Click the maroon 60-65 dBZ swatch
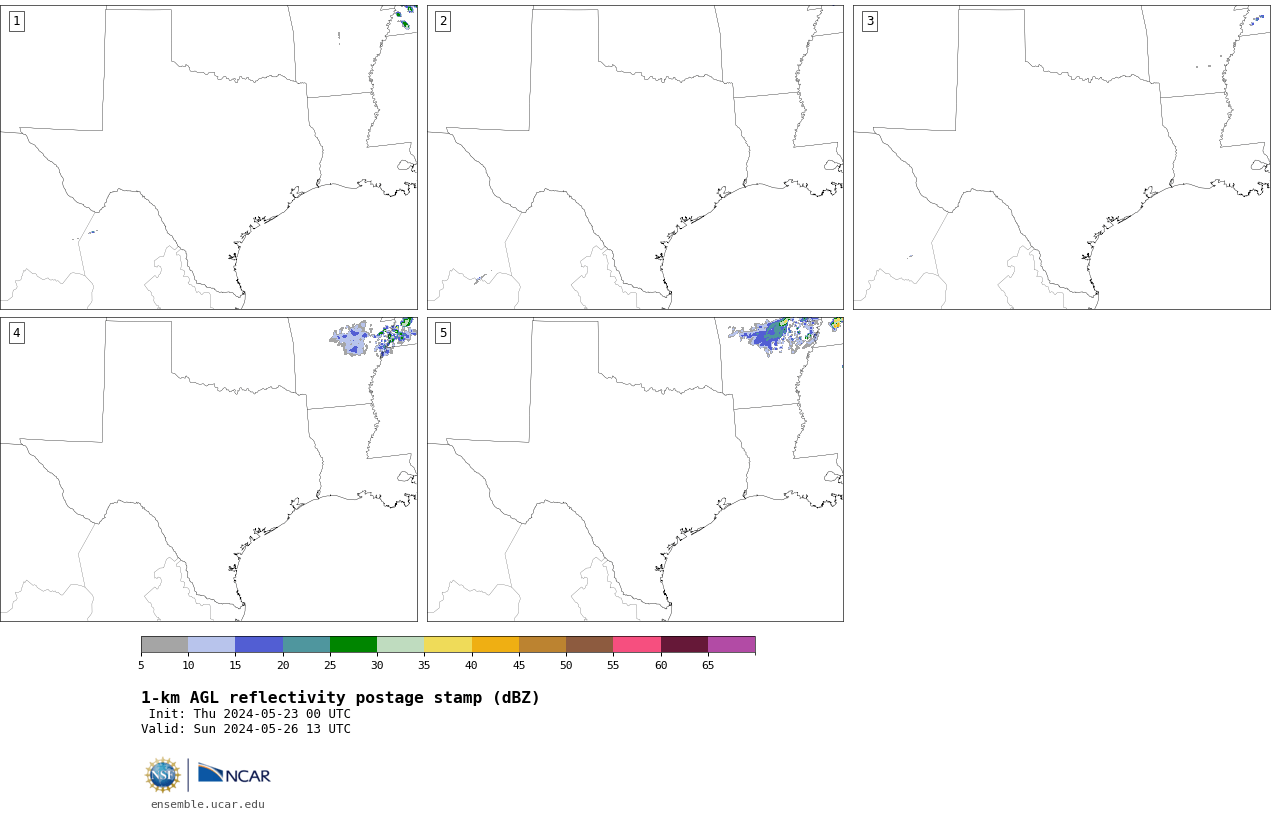1280x815 pixels. click(684, 645)
